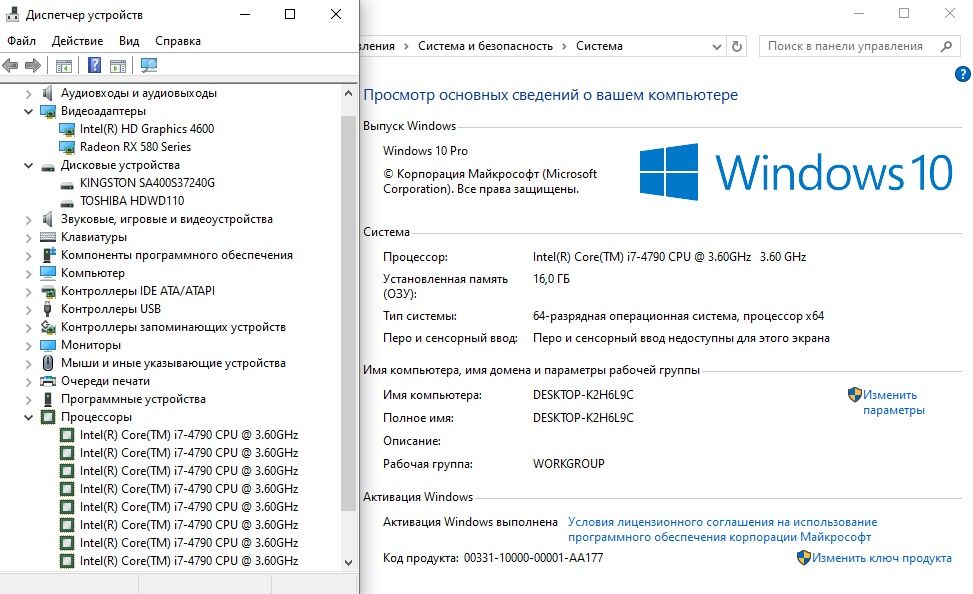Collapse the Процессоры node
The image size is (973, 594).
[29, 418]
